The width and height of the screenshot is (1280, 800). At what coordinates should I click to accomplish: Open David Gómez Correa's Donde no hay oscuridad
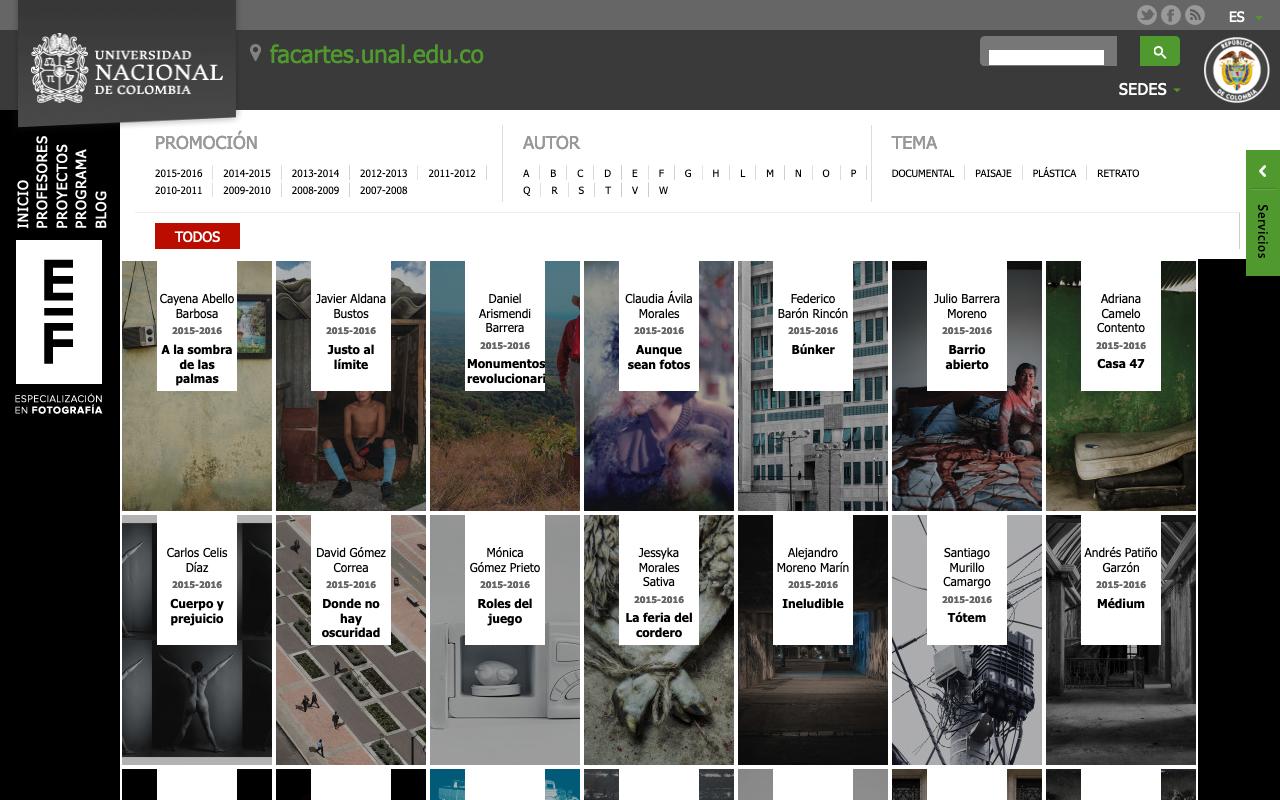click(351, 640)
